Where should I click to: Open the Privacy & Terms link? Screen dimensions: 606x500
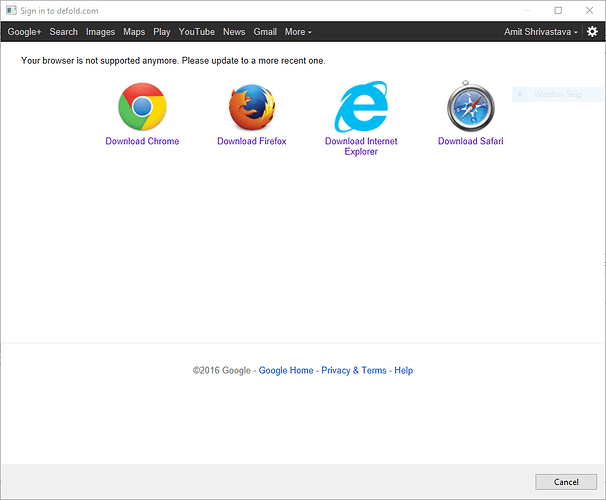pos(354,370)
